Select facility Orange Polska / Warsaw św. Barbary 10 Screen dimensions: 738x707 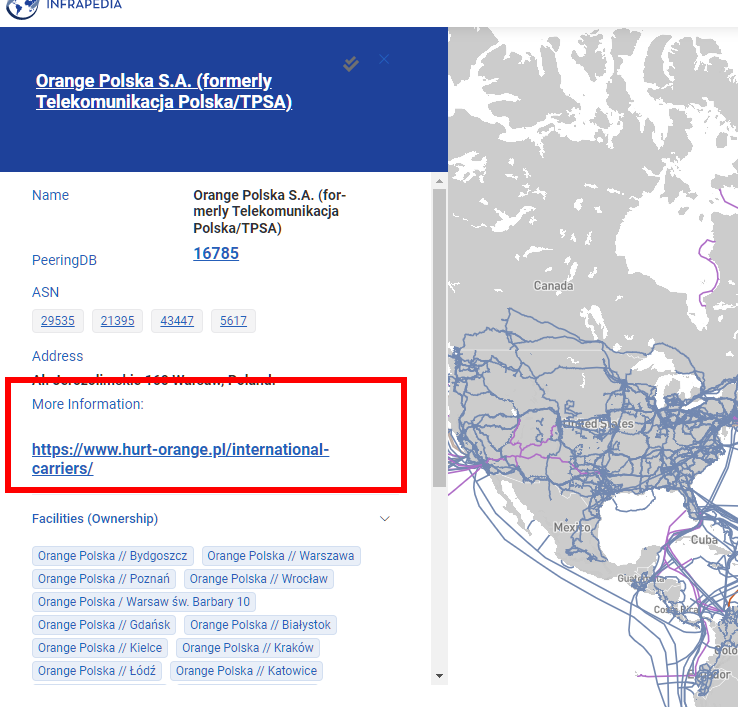(x=144, y=602)
